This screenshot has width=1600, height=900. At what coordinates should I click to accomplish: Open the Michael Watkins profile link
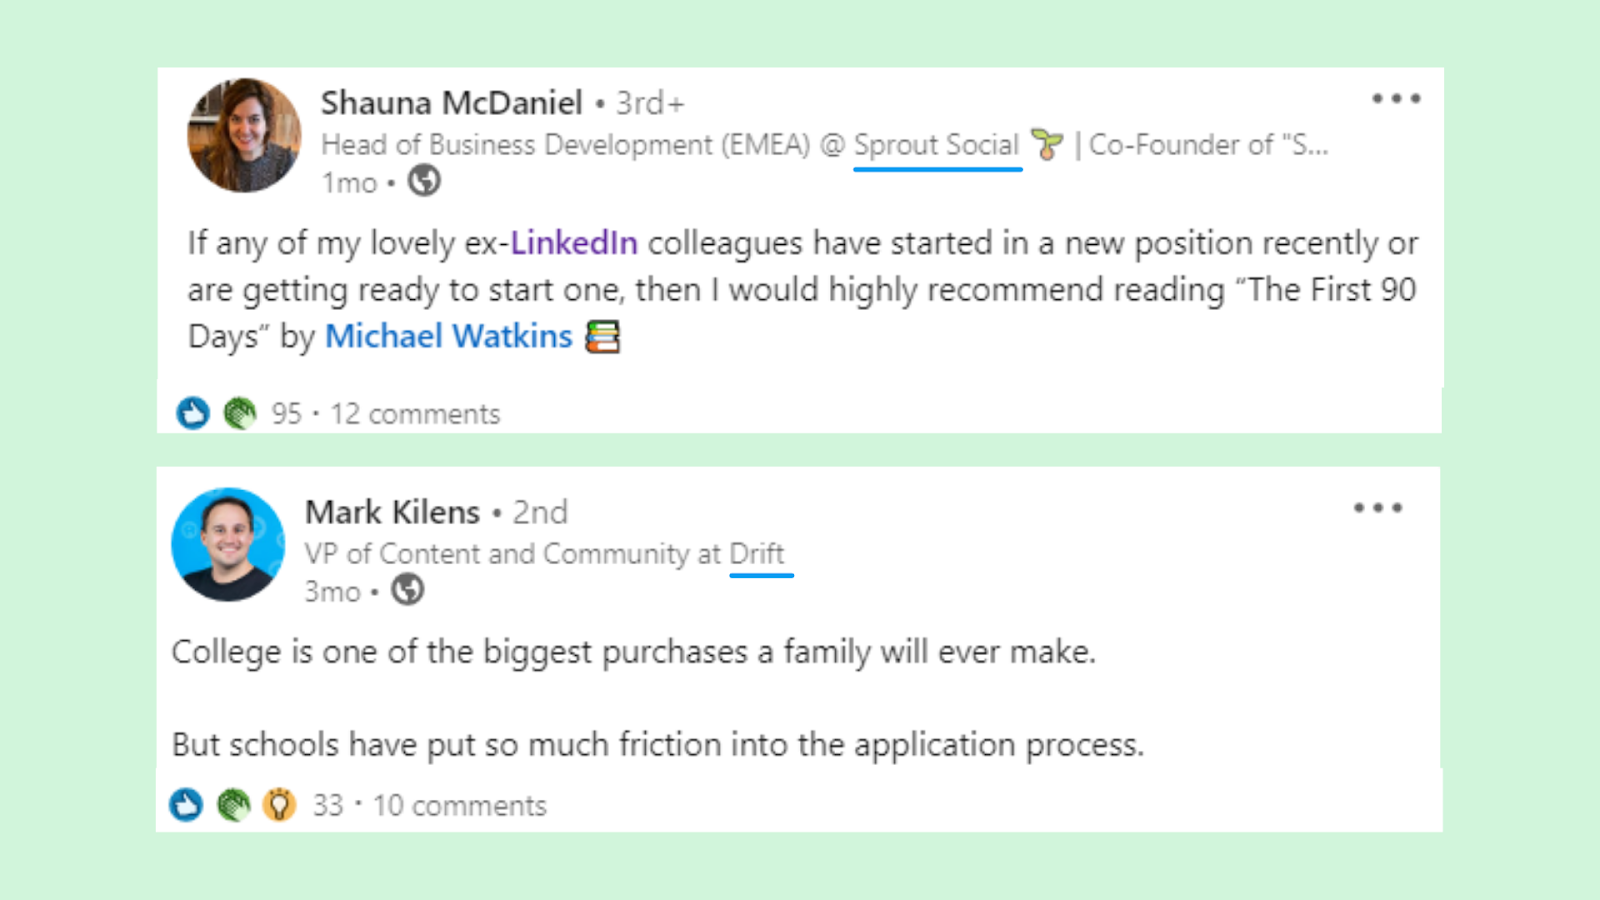[x=448, y=336]
